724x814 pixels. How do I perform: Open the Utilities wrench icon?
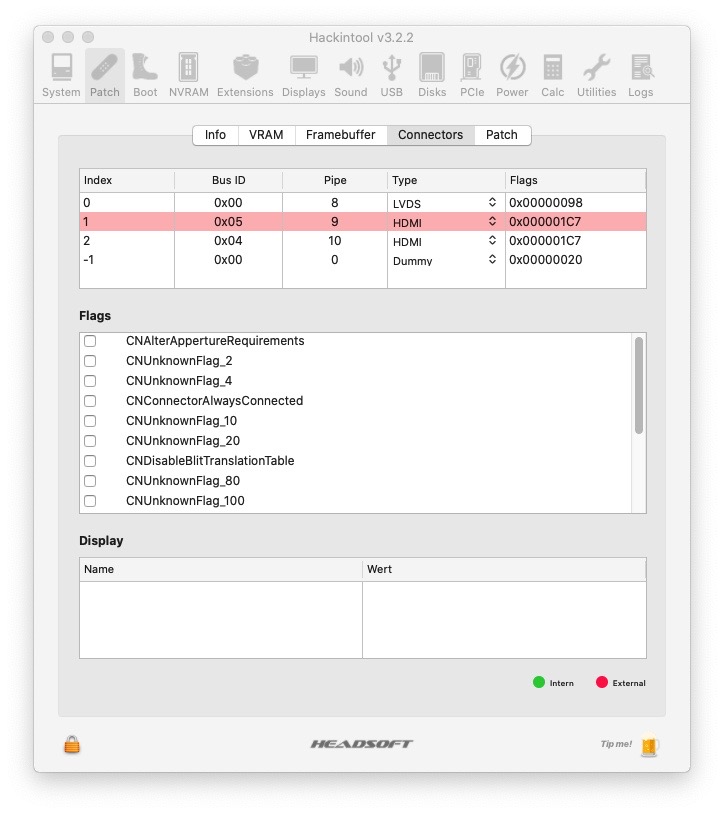[596, 67]
